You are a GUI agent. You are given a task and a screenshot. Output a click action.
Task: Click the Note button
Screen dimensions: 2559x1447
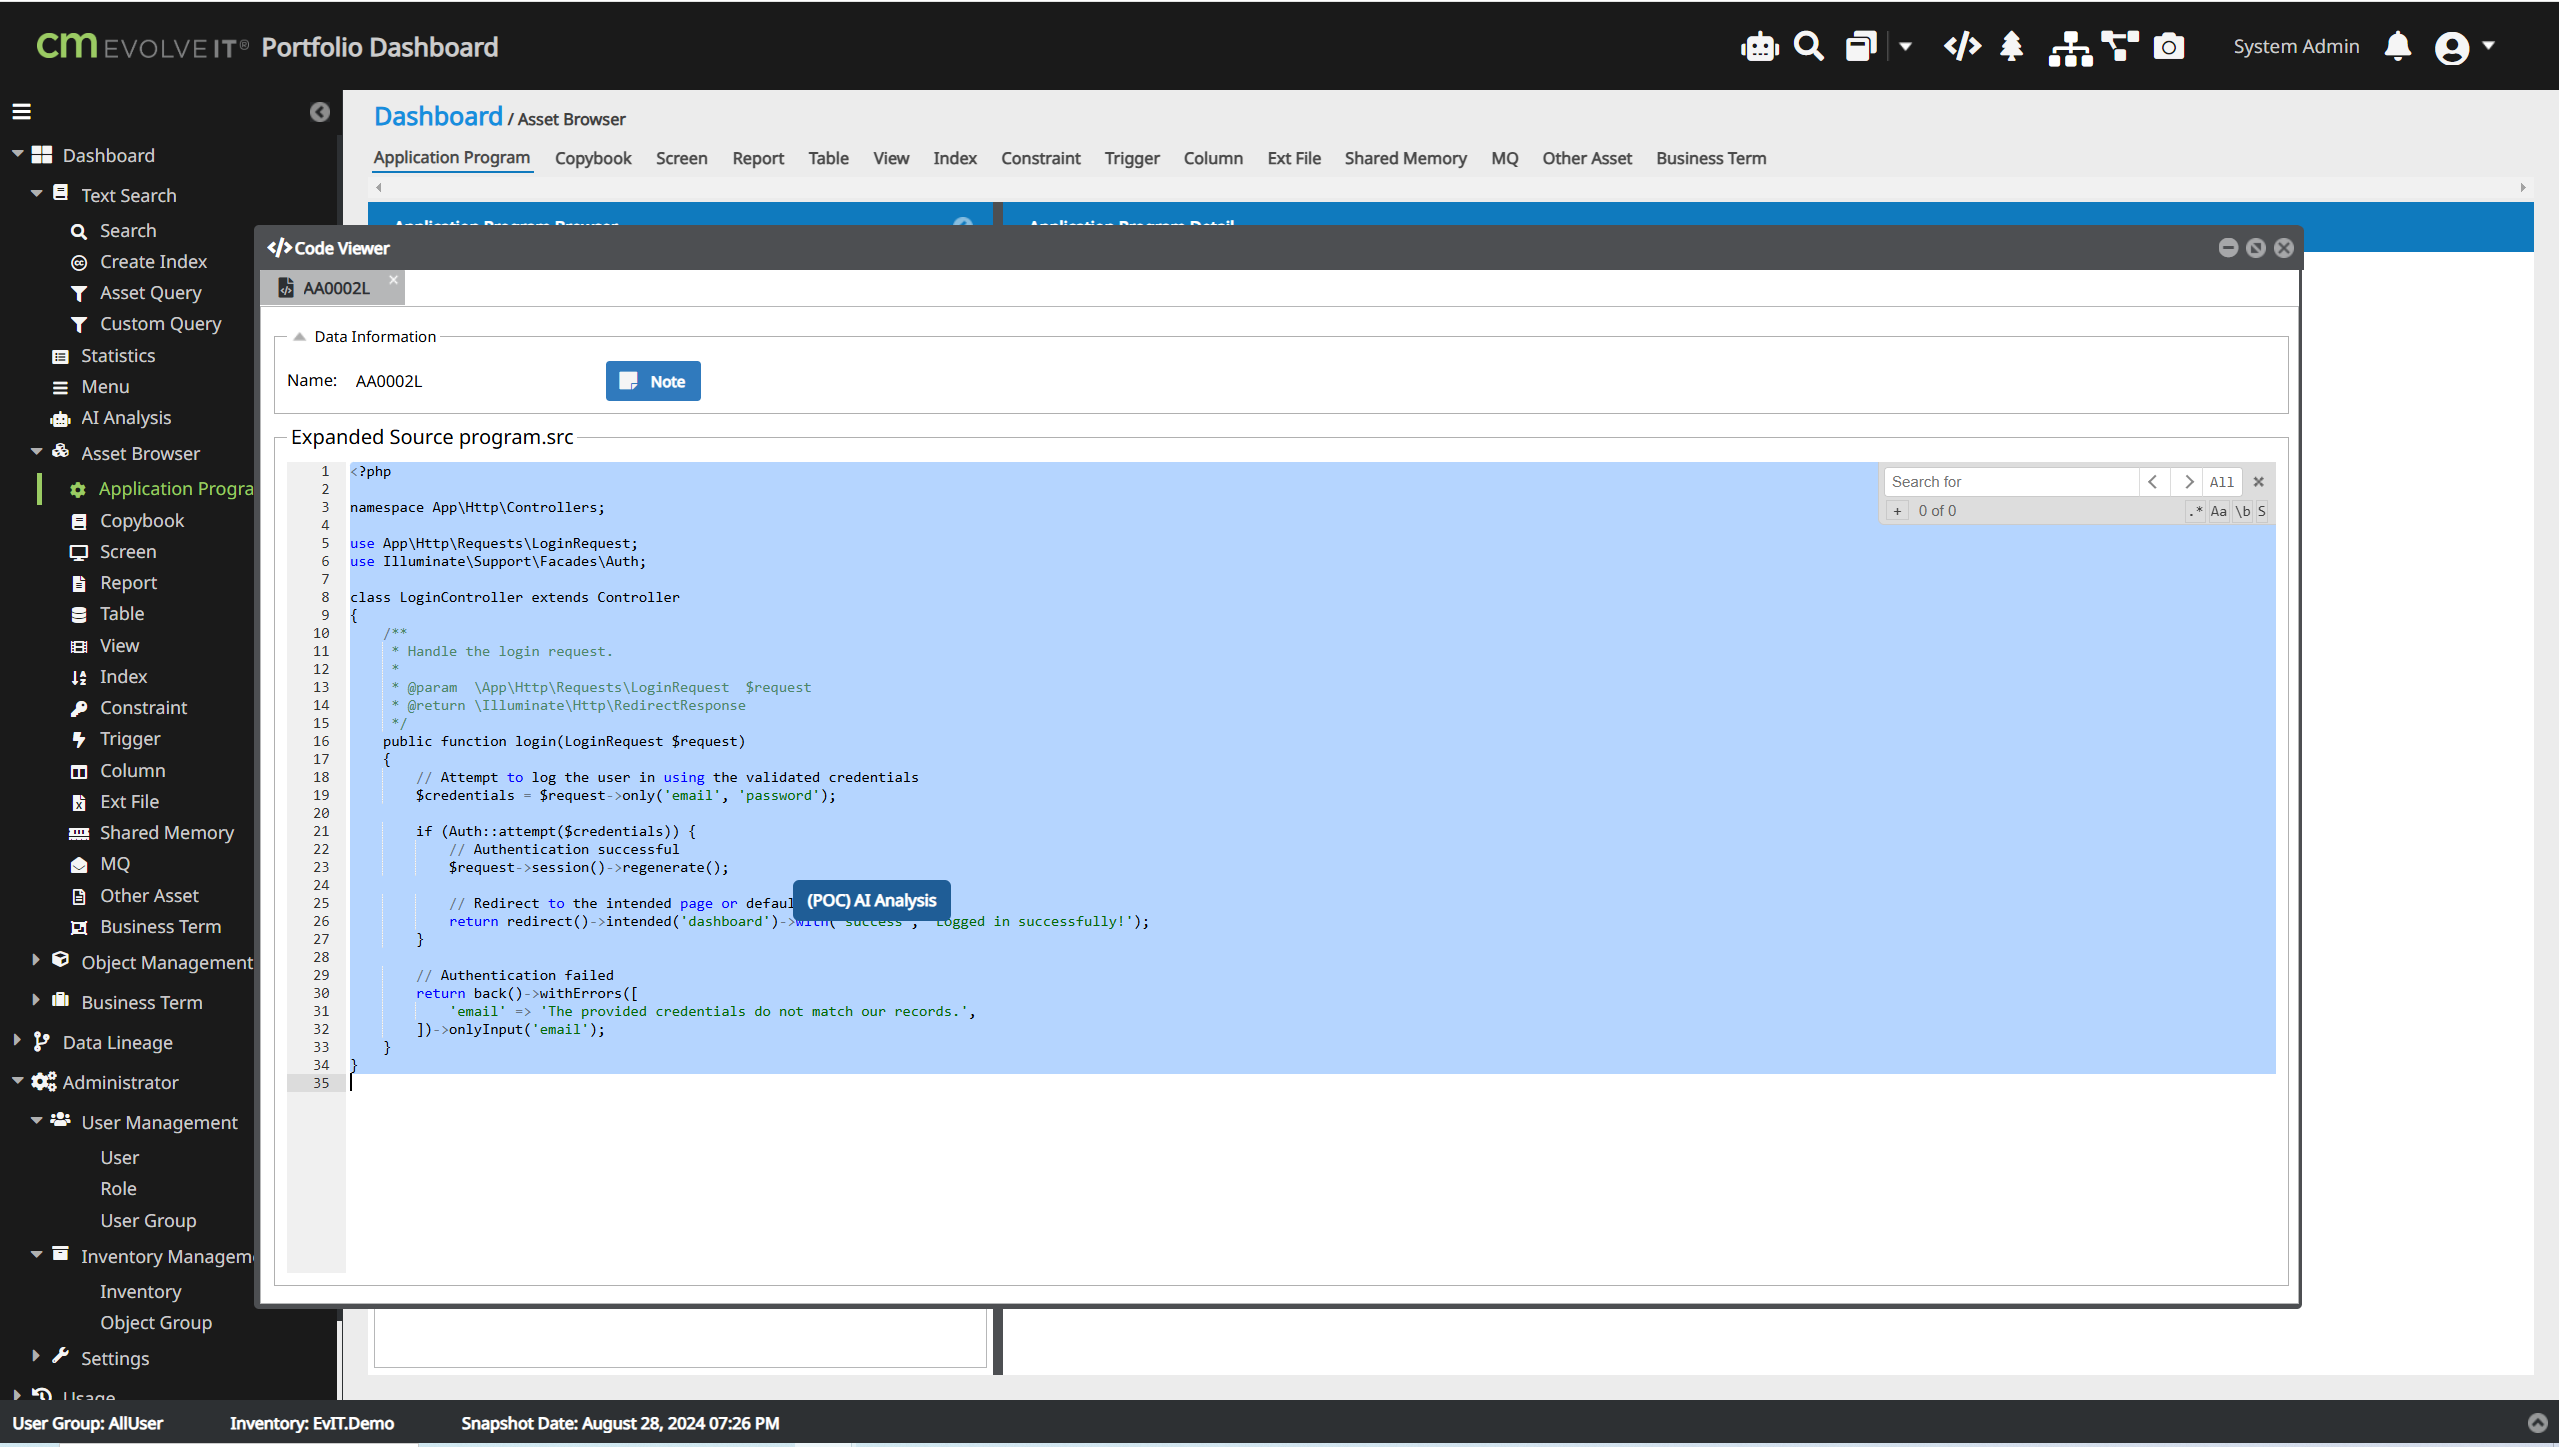[653, 381]
